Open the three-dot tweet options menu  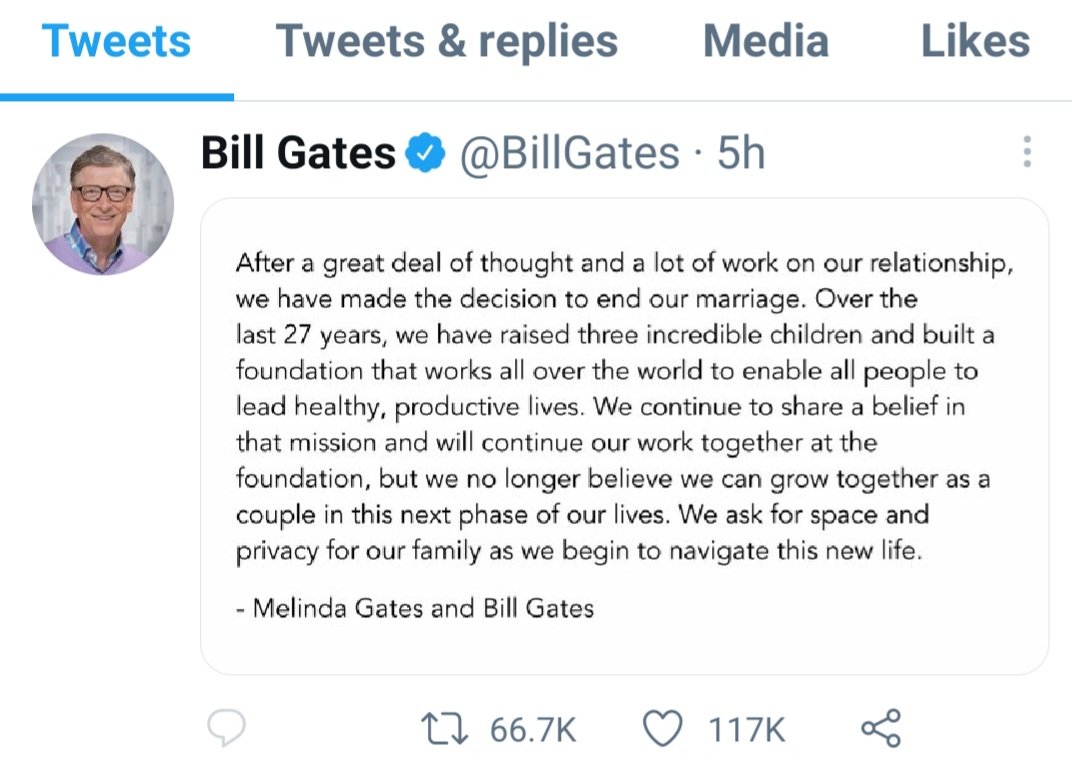[1027, 152]
